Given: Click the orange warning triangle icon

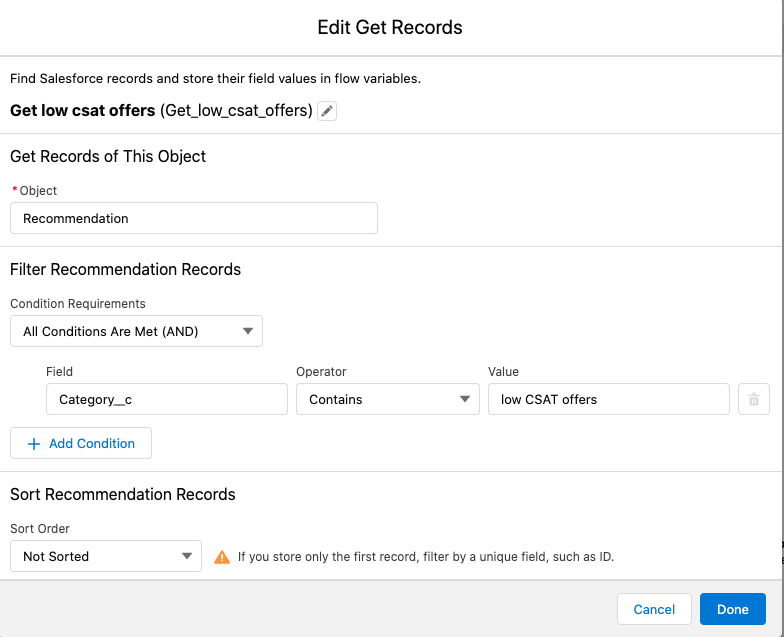Looking at the screenshot, I should [222, 557].
